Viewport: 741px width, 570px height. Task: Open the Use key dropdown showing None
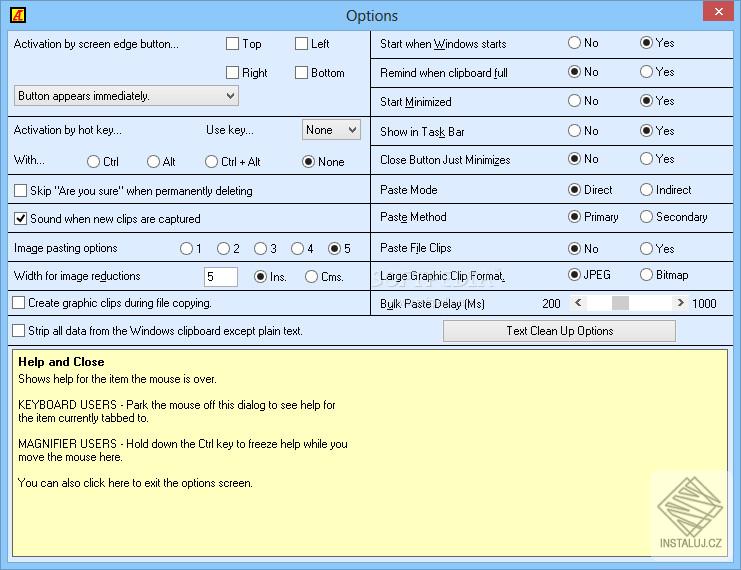point(331,130)
